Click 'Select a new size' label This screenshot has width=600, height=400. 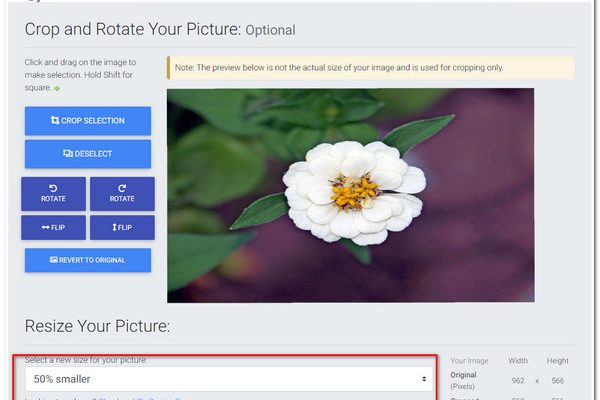(86, 360)
